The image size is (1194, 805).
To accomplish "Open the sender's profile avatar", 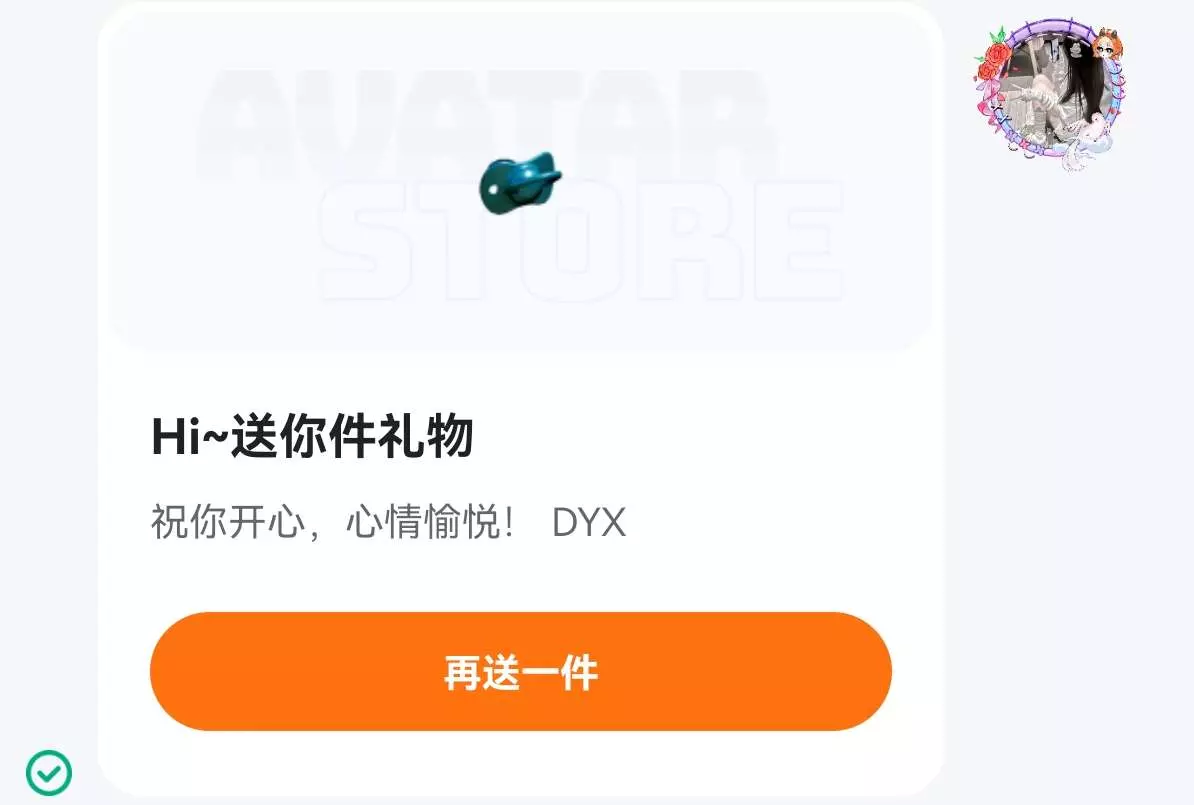I will (1051, 93).
